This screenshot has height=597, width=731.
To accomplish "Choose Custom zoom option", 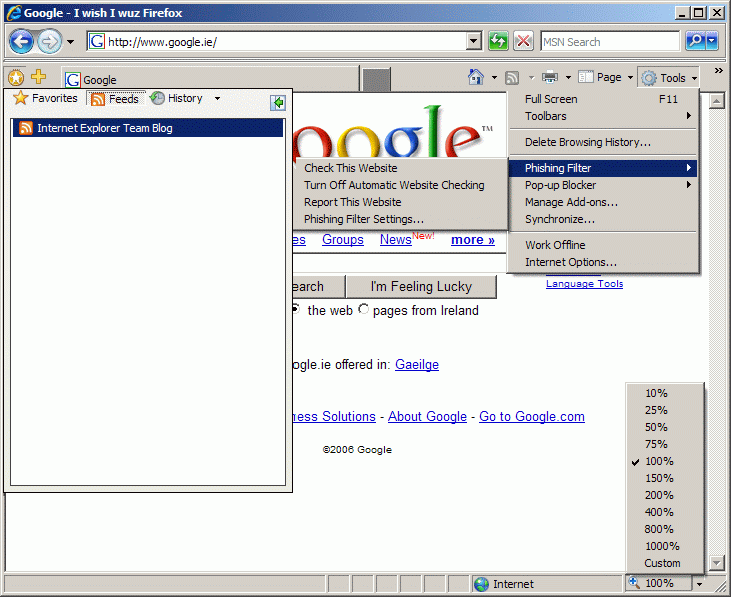I will pos(665,563).
